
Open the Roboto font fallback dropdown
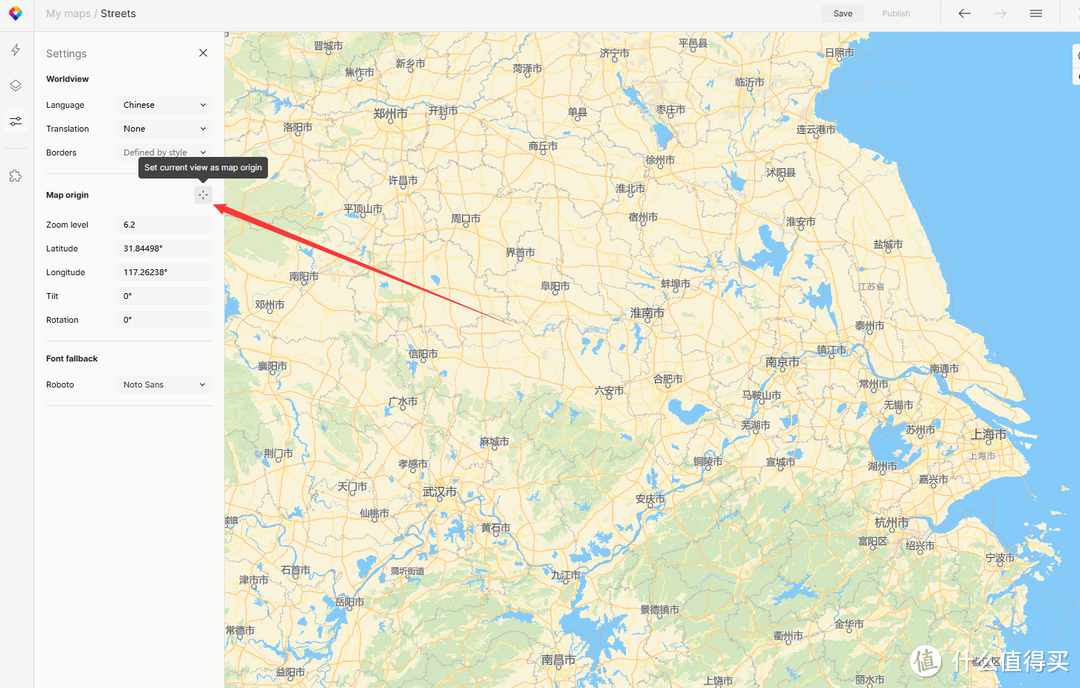(164, 384)
